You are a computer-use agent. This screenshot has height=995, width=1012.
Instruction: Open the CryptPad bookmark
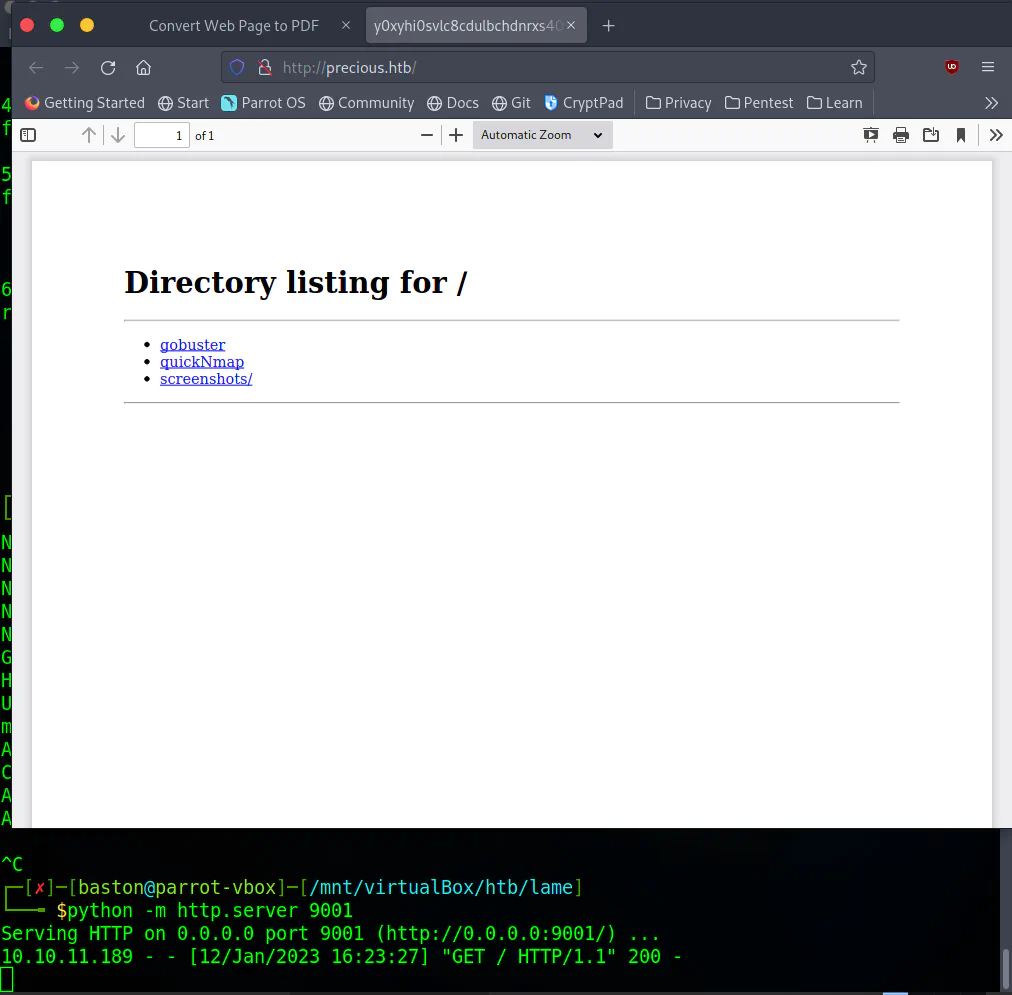(583, 103)
